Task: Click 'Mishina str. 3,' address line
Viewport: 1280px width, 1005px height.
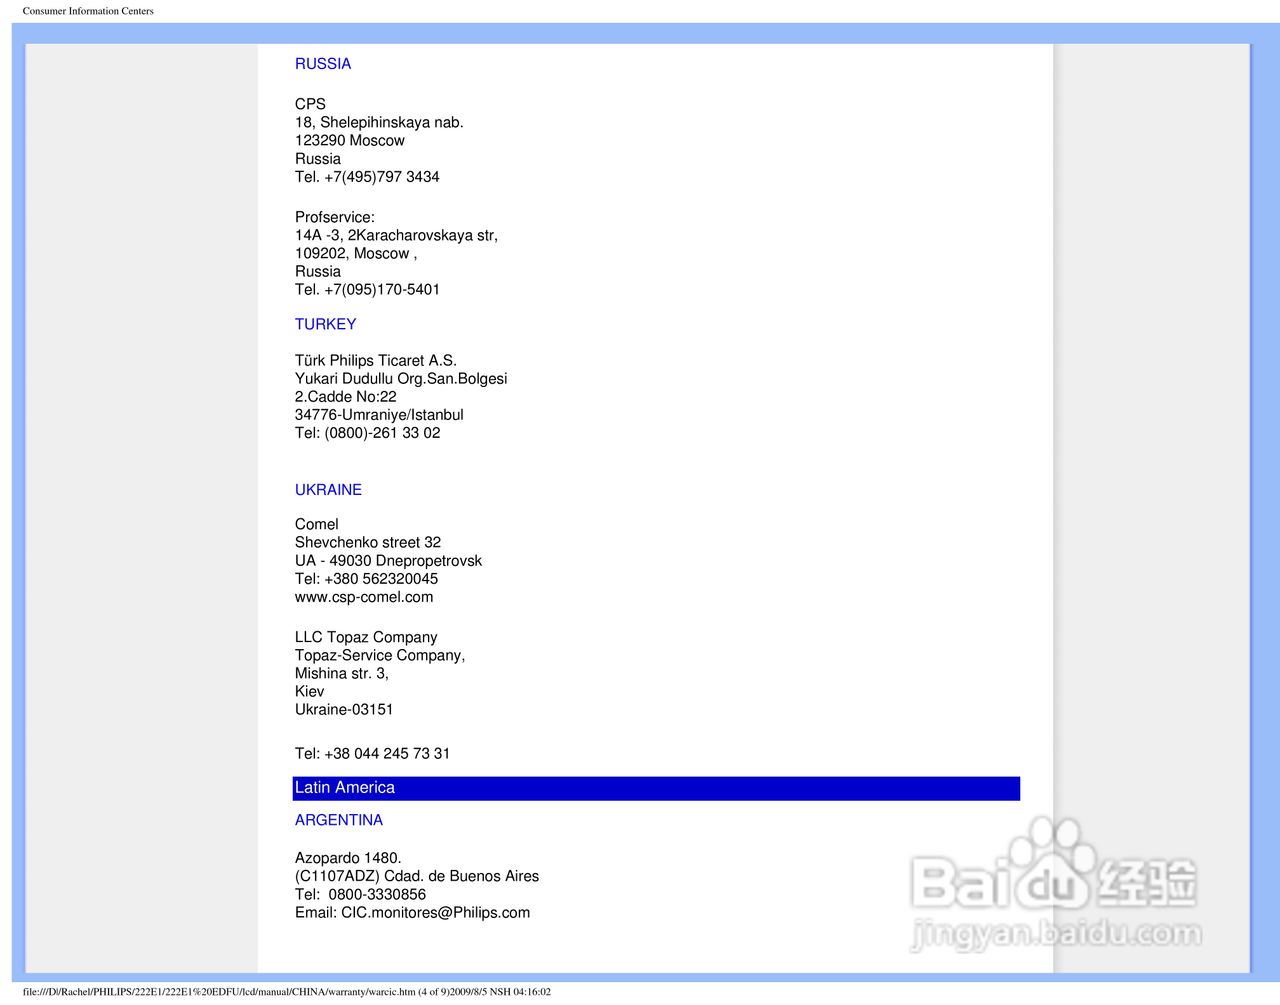Action: coord(341,674)
